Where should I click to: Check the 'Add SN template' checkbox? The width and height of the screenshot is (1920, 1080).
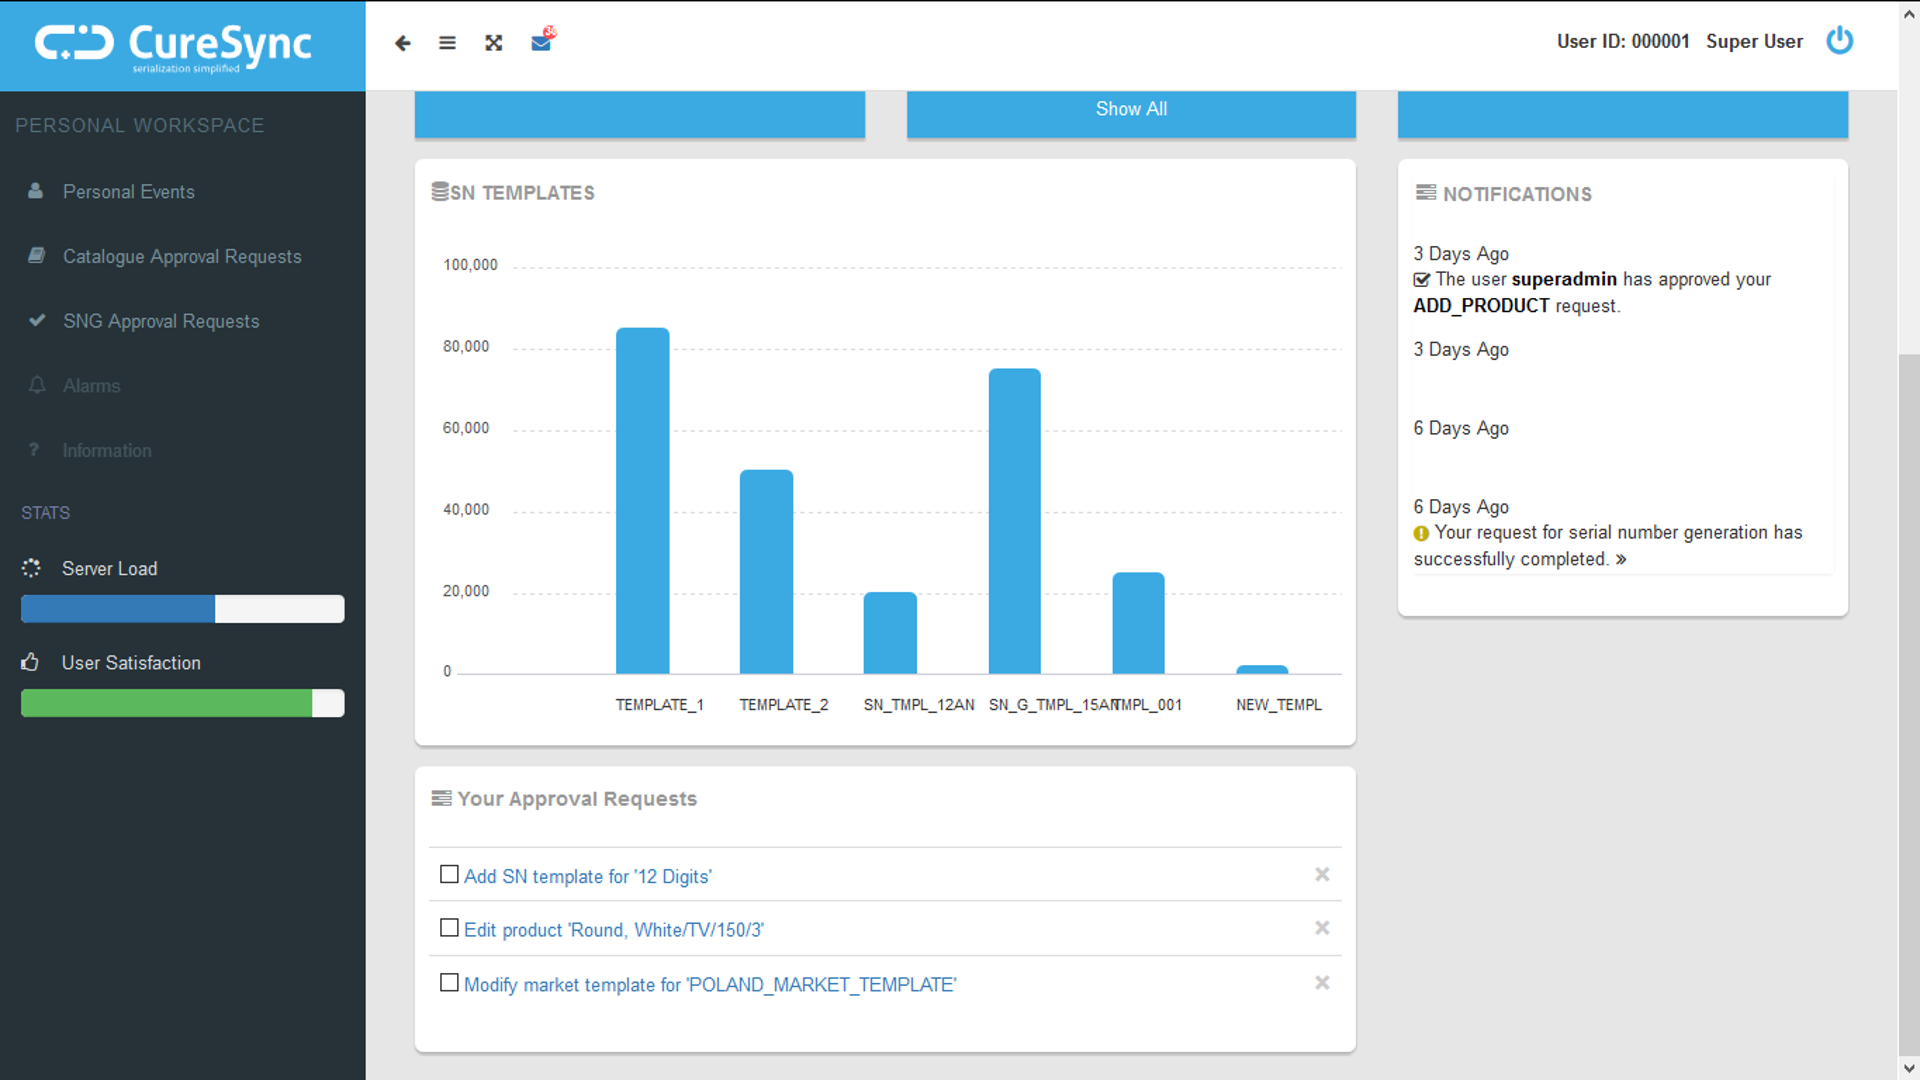tap(450, 875)
